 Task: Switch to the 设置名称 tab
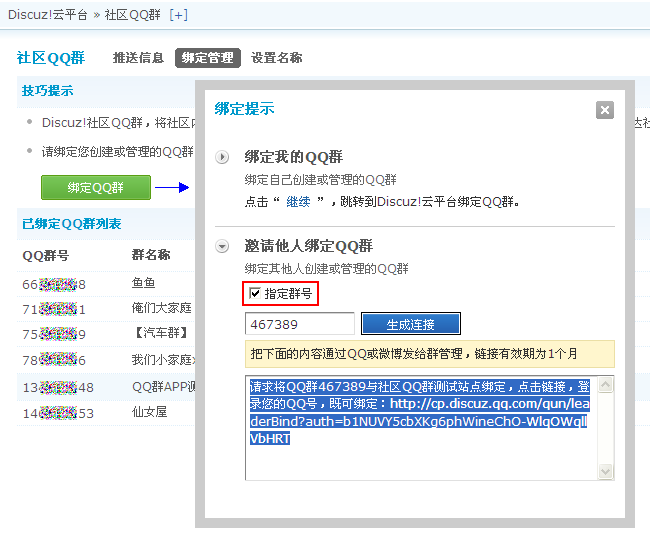(276, 58)
